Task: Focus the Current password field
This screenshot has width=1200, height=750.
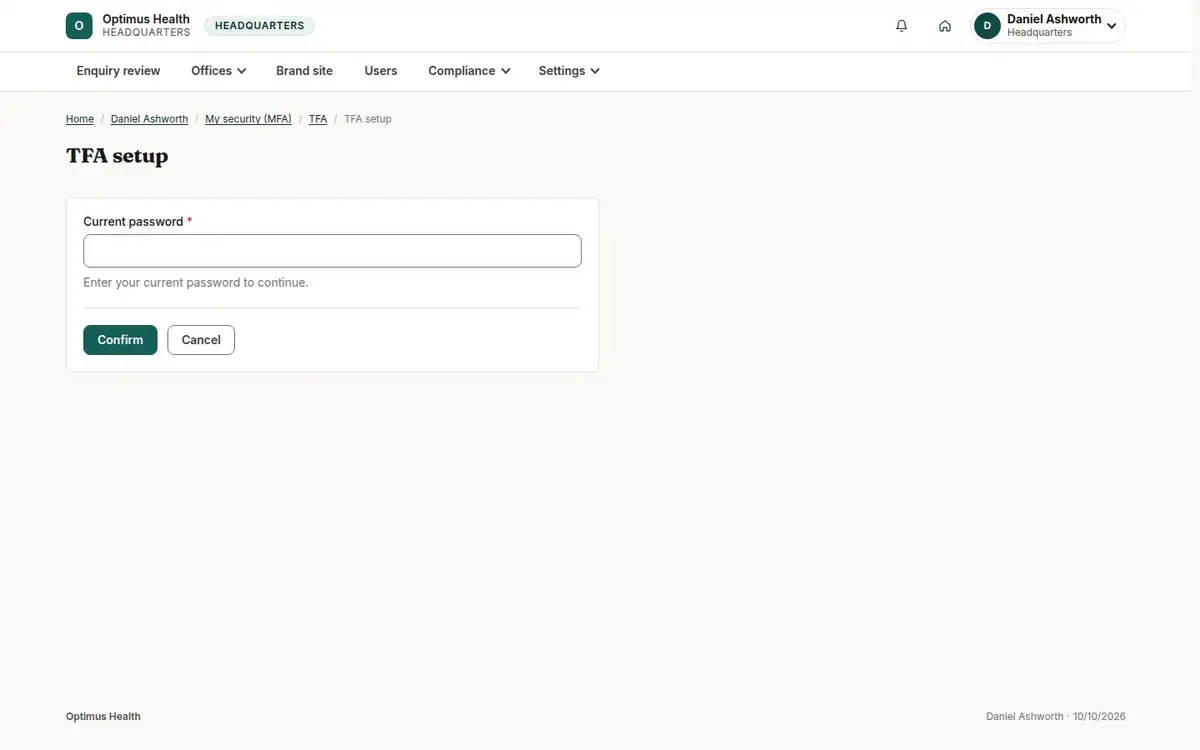Action: [x=332, y=251]
